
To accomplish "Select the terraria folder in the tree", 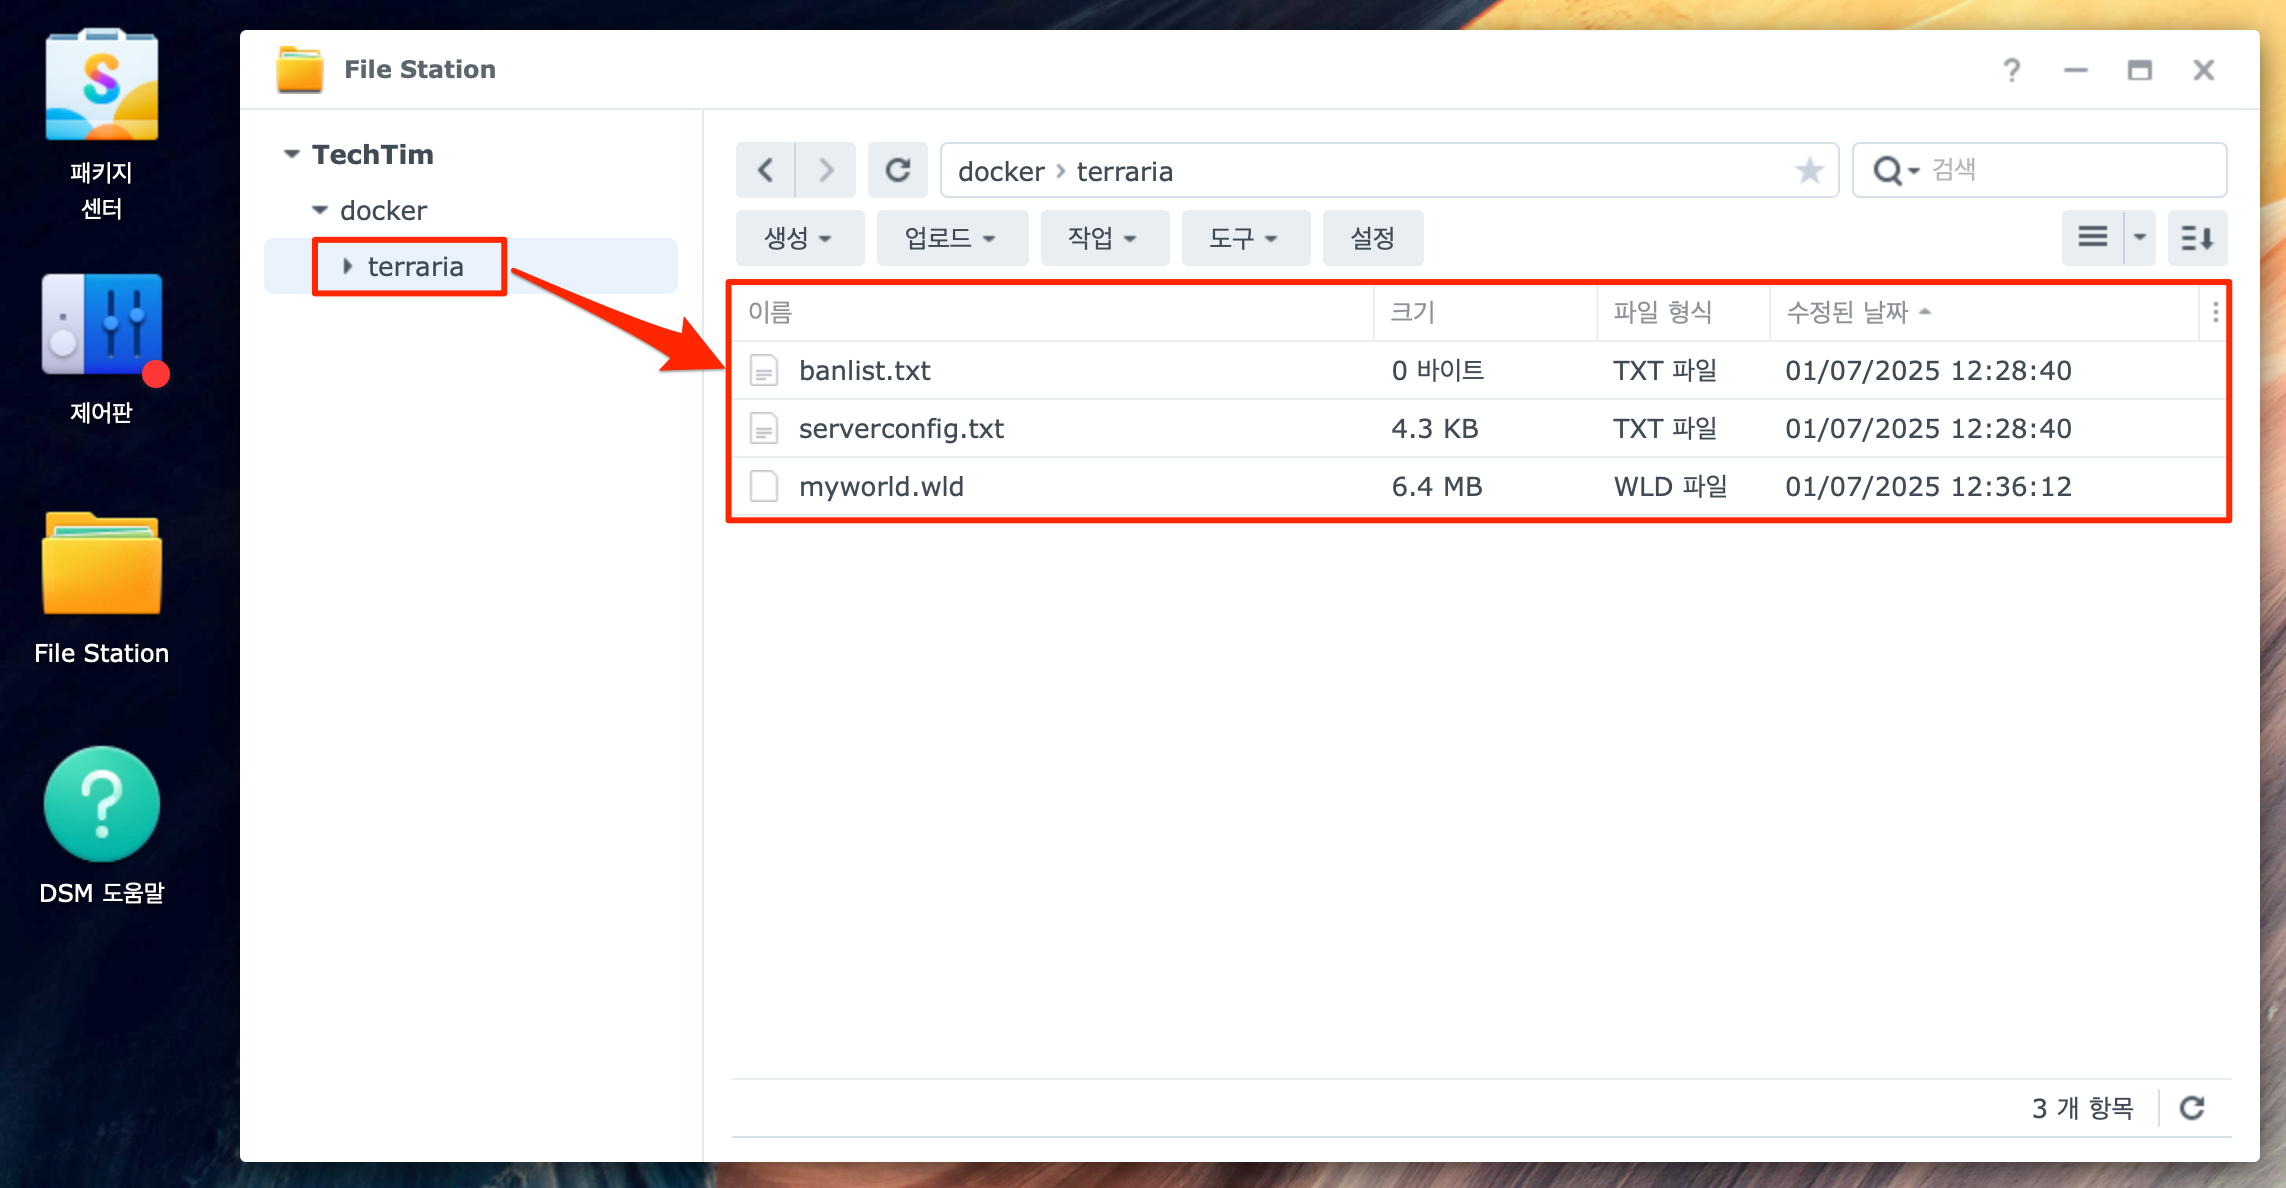I will (x=416, y=267).
